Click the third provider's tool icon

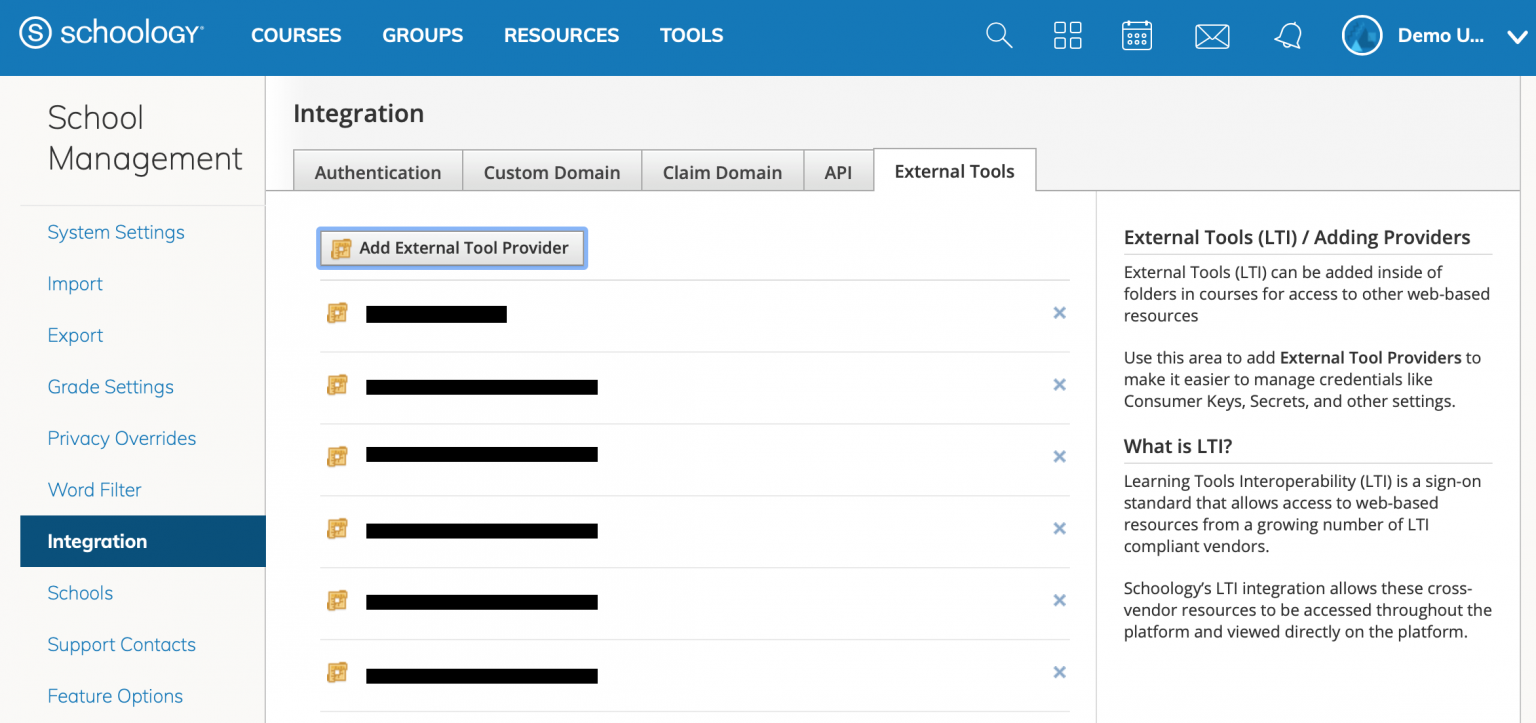(338, 457)
